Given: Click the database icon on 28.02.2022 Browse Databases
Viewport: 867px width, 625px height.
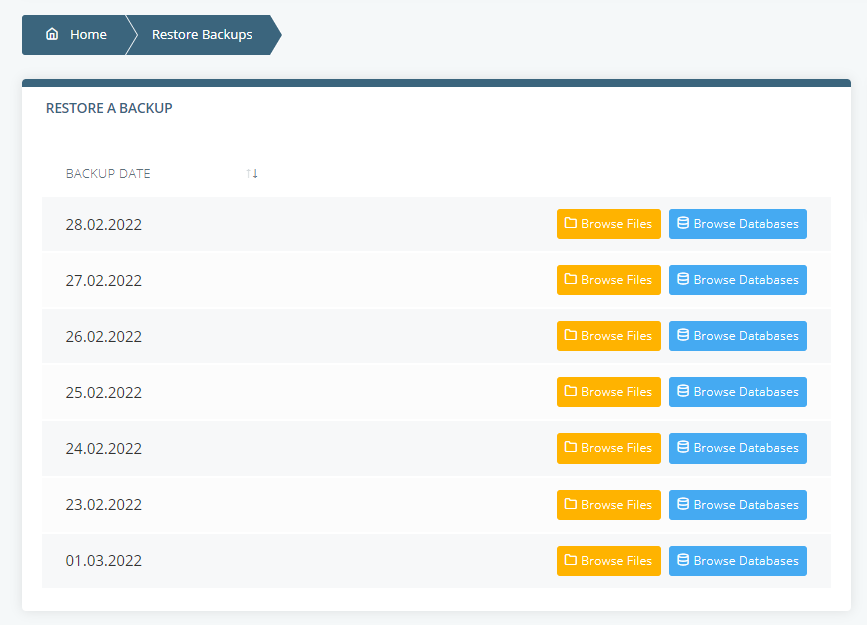Looking at the screenshot, I should click(684, 223).
